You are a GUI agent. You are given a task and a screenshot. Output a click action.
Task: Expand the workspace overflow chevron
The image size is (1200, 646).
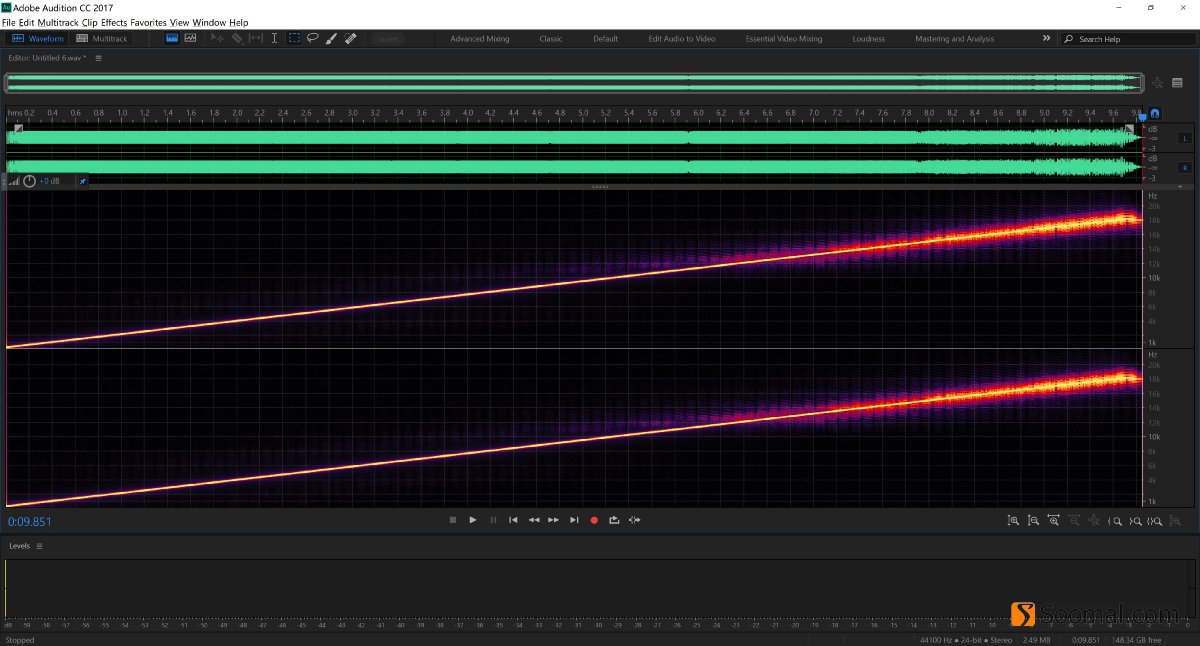pyautogui.click(x=1046, y=38)
